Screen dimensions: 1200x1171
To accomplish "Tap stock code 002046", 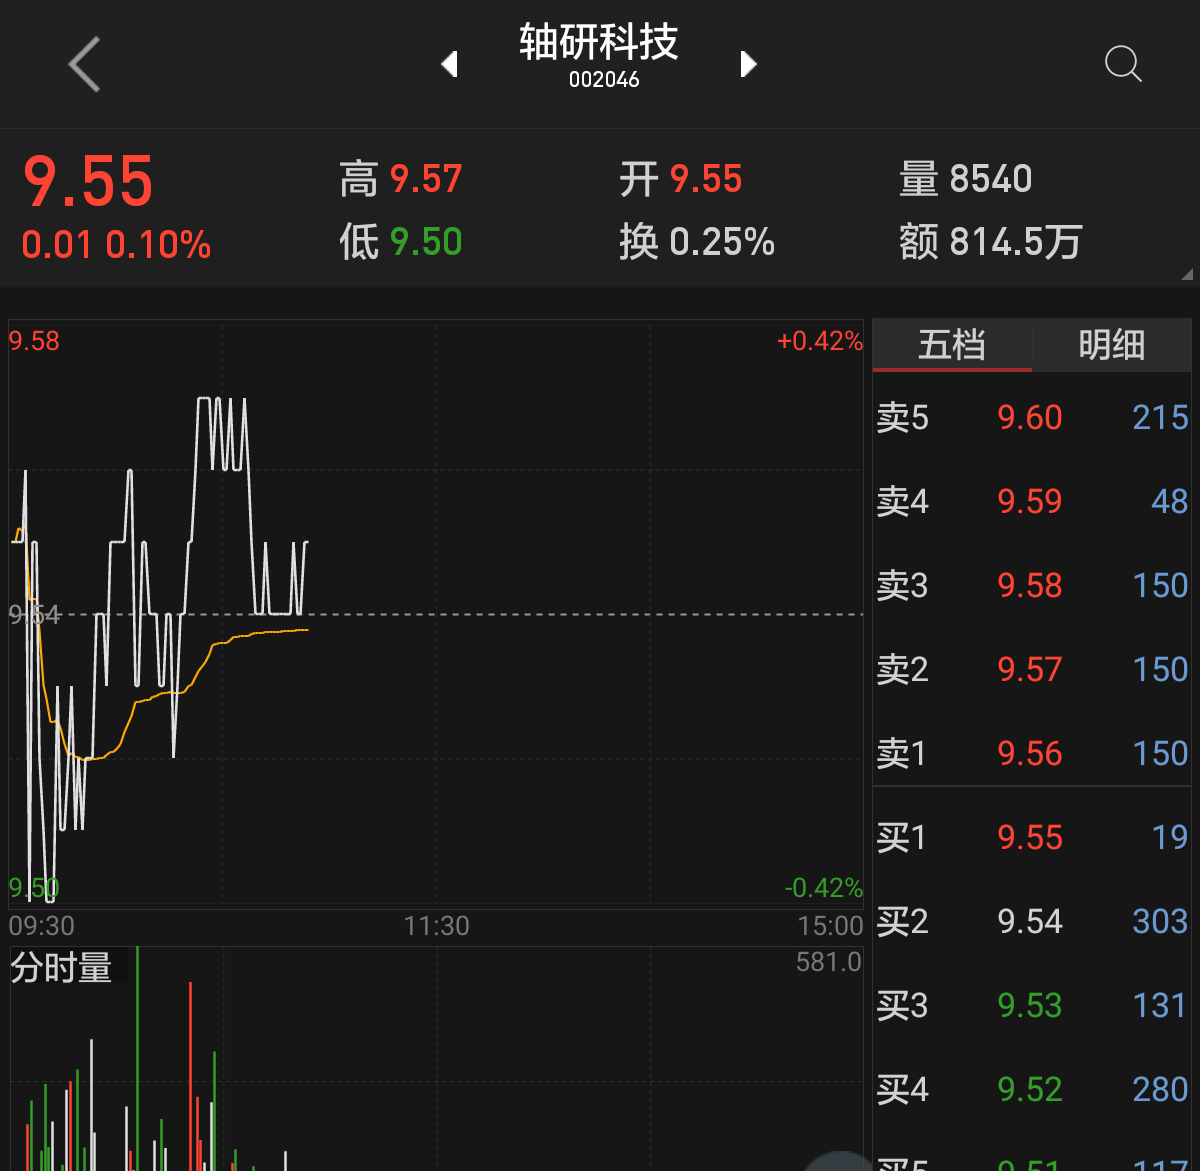I will [604, 80].
